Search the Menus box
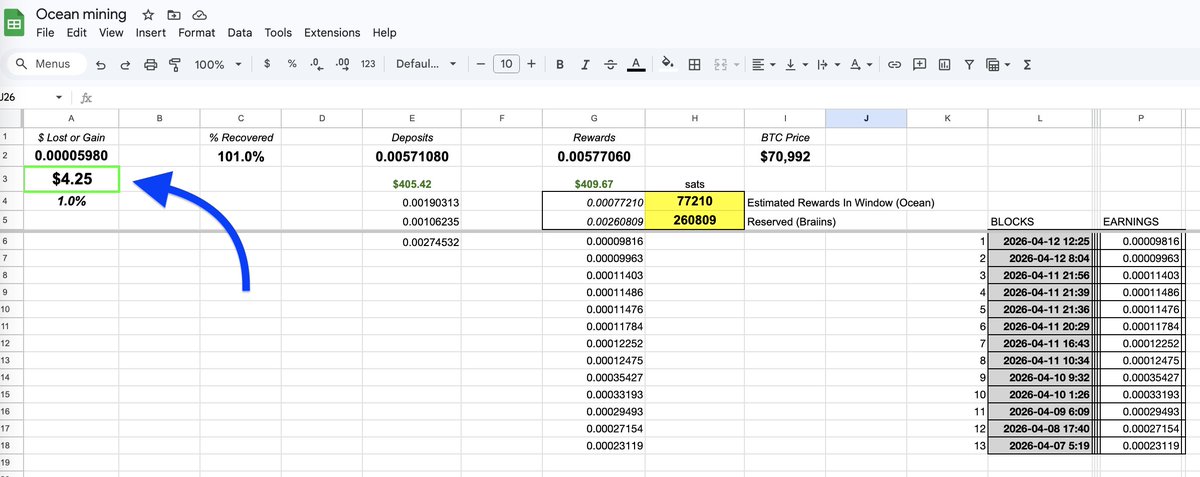 (45, 64)
